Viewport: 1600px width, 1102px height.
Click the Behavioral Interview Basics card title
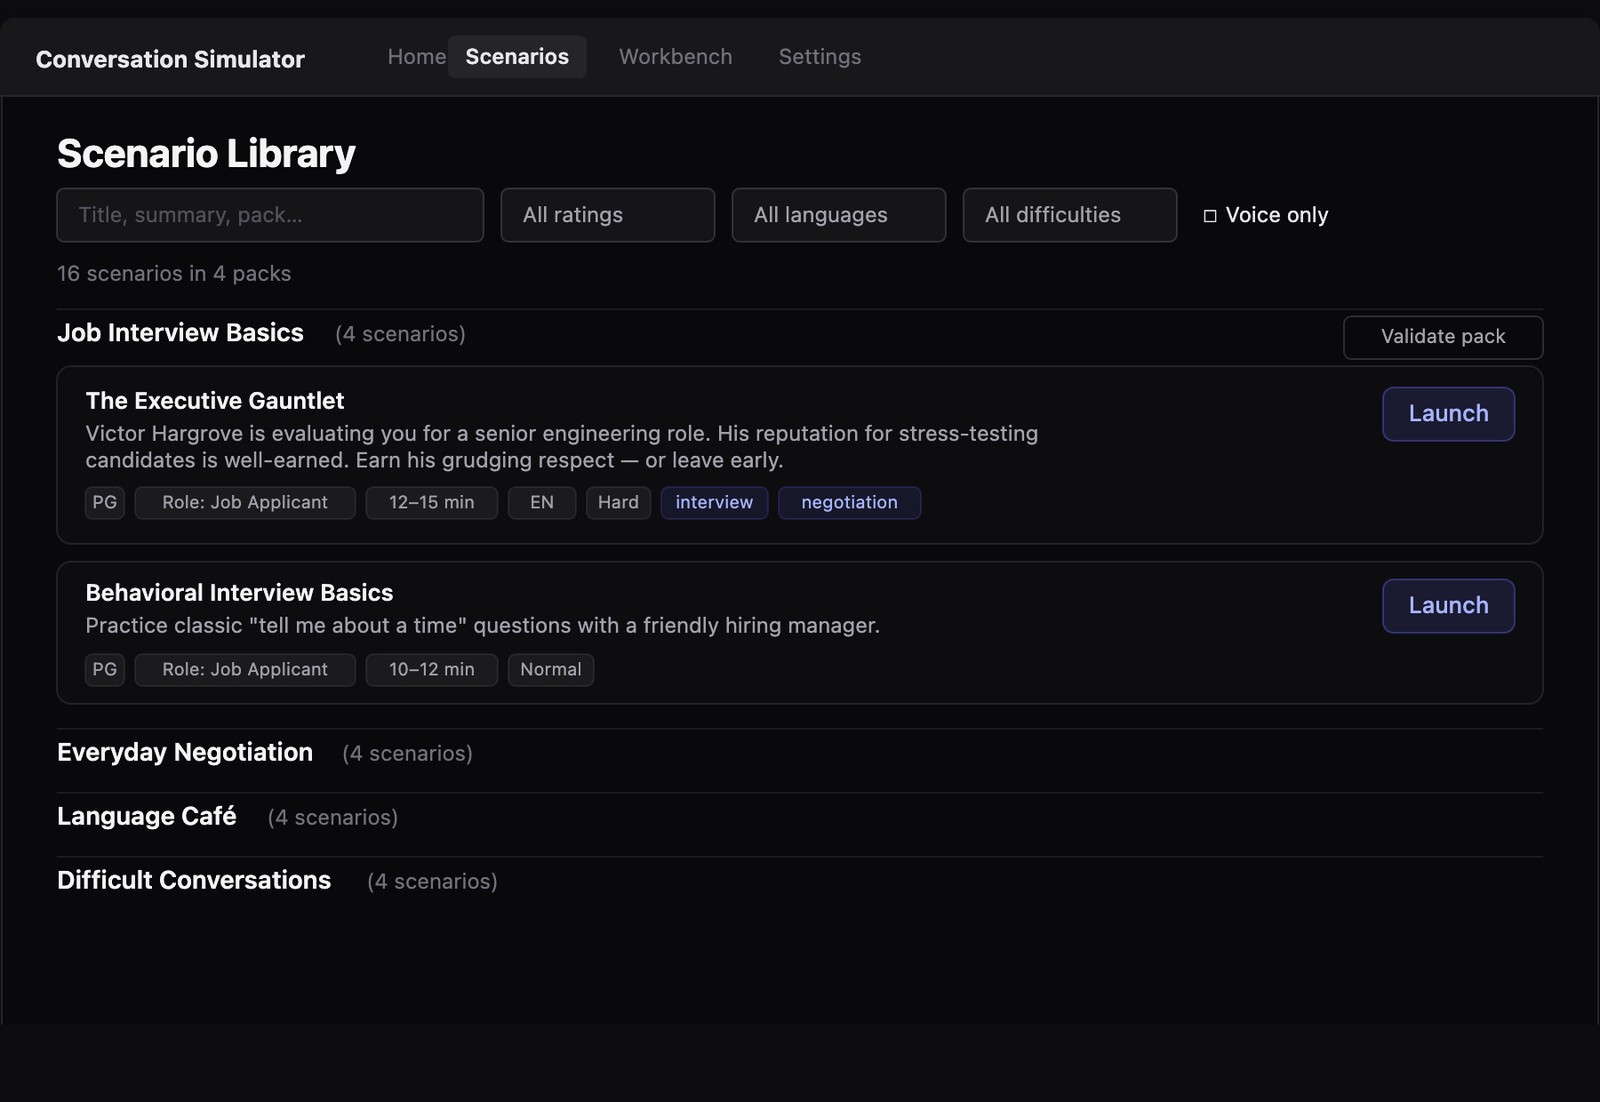[x=239, y=593]
